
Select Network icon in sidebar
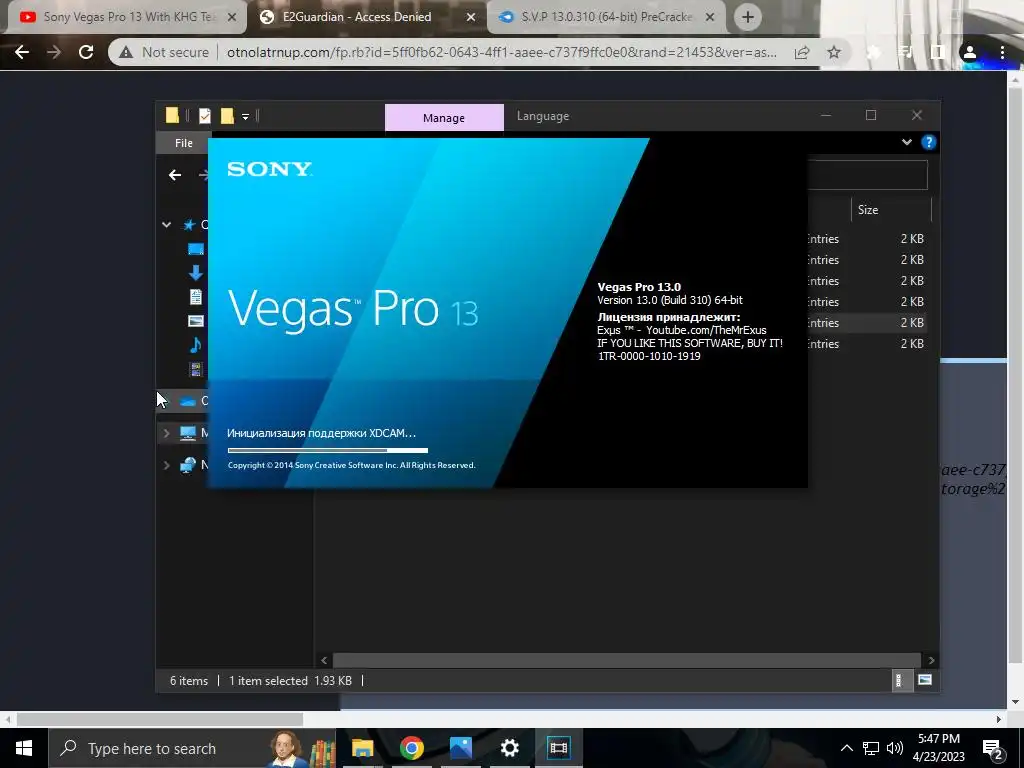pyautogui.click(x=188, y=465)
